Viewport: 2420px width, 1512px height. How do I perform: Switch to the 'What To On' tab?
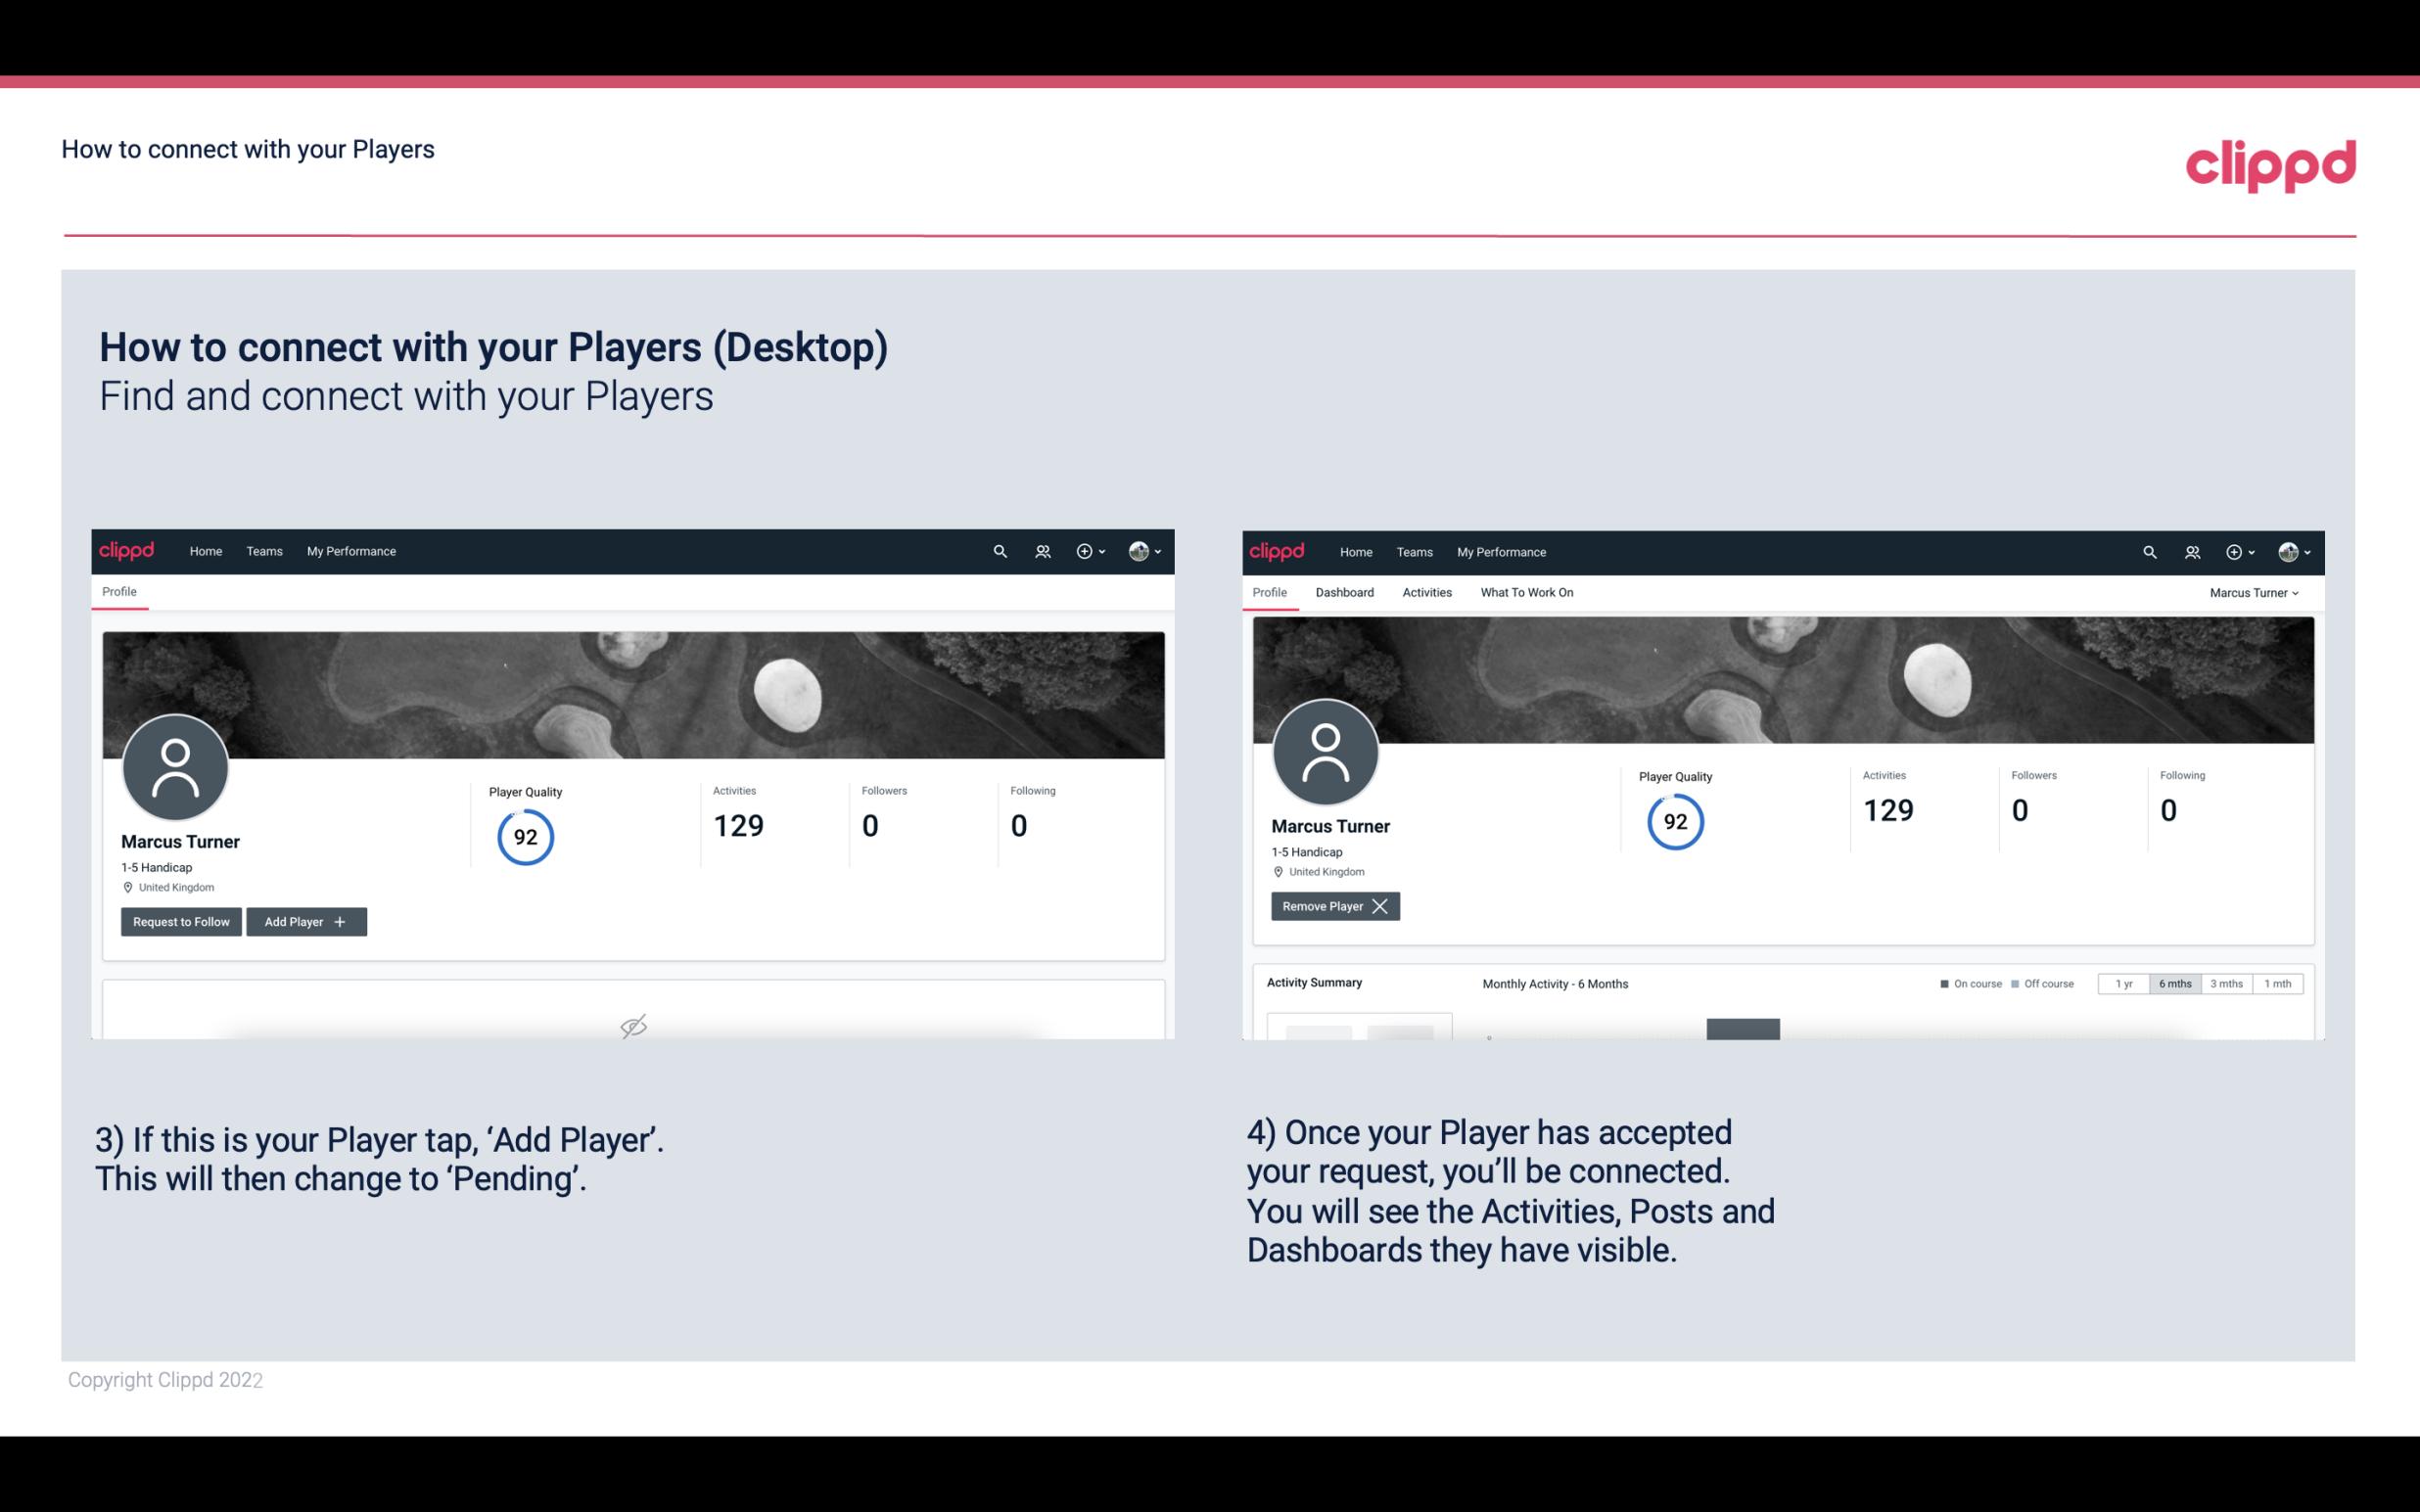(1526, 592)
